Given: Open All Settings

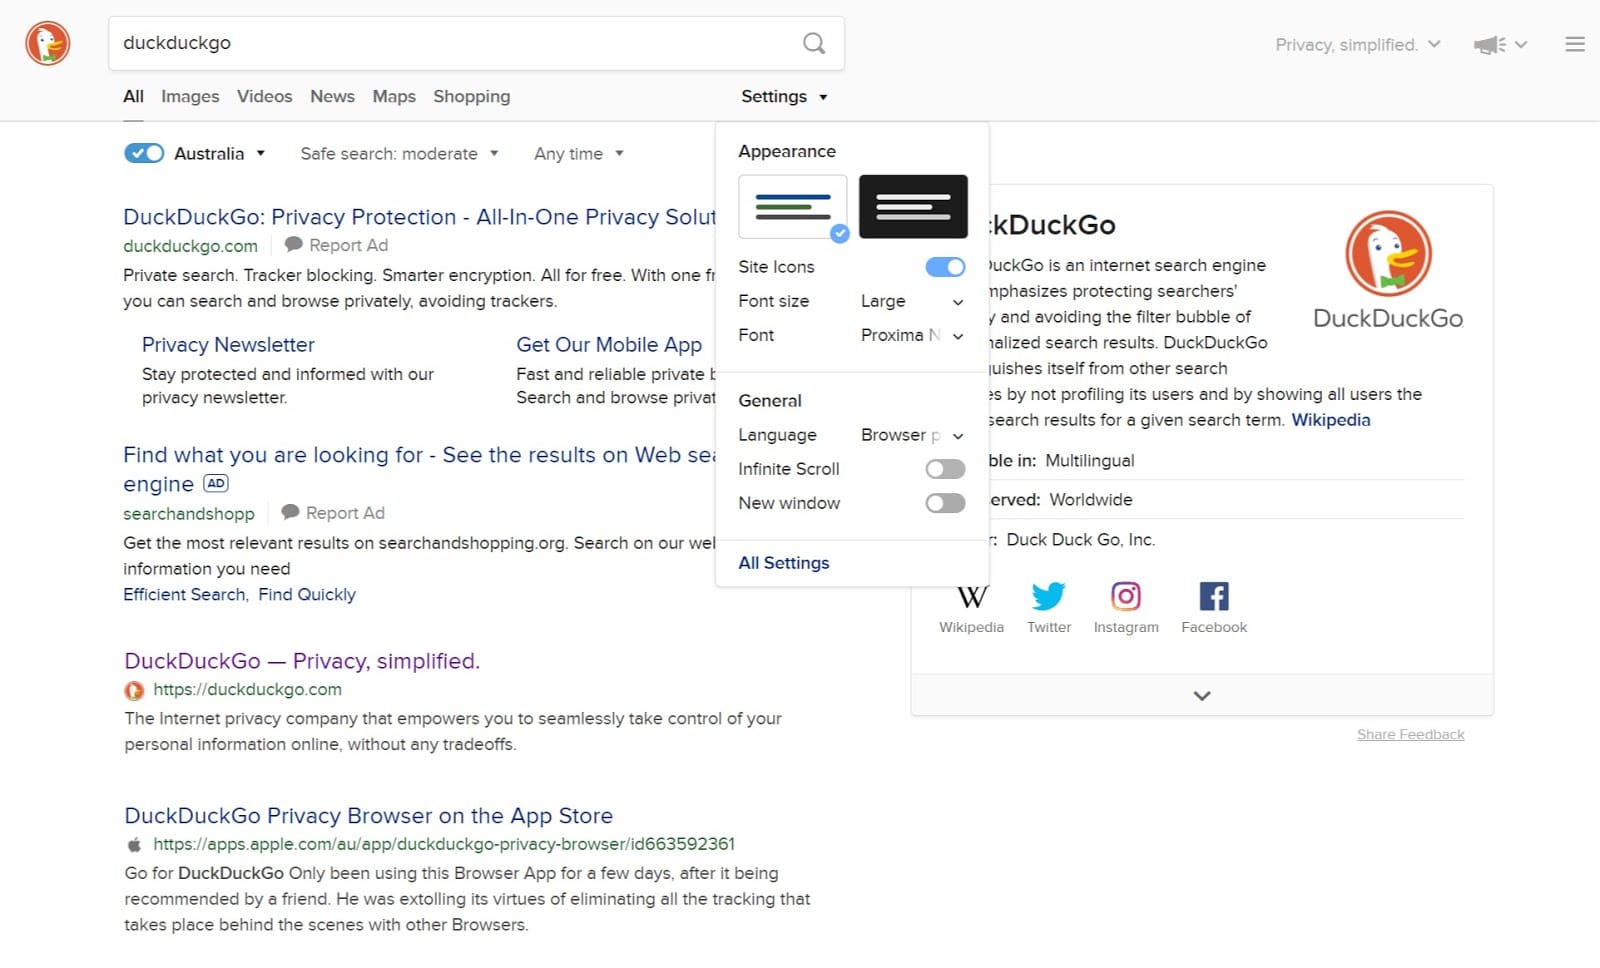Looking at the screenshot, I should (x=783, y=563).
